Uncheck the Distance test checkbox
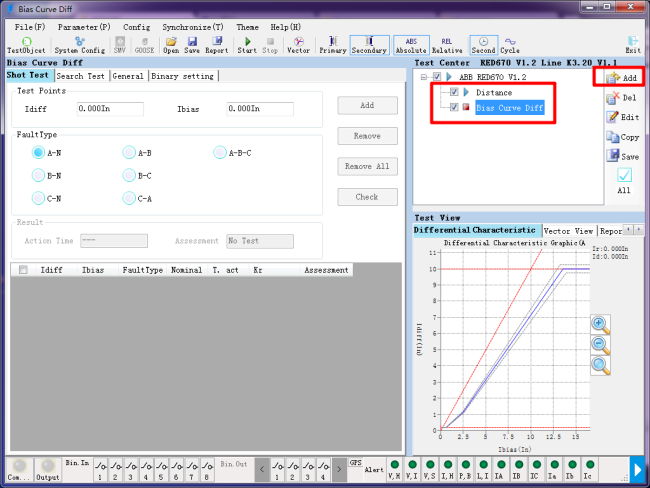650x488 pixels. 455,92
